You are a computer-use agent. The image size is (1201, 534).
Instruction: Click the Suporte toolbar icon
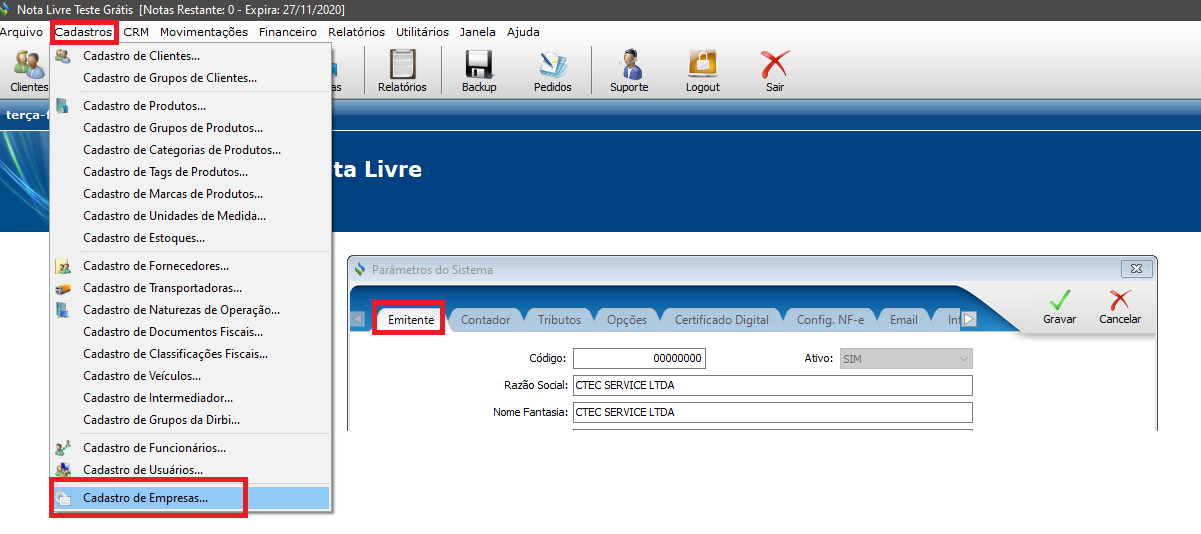(629, 70)
